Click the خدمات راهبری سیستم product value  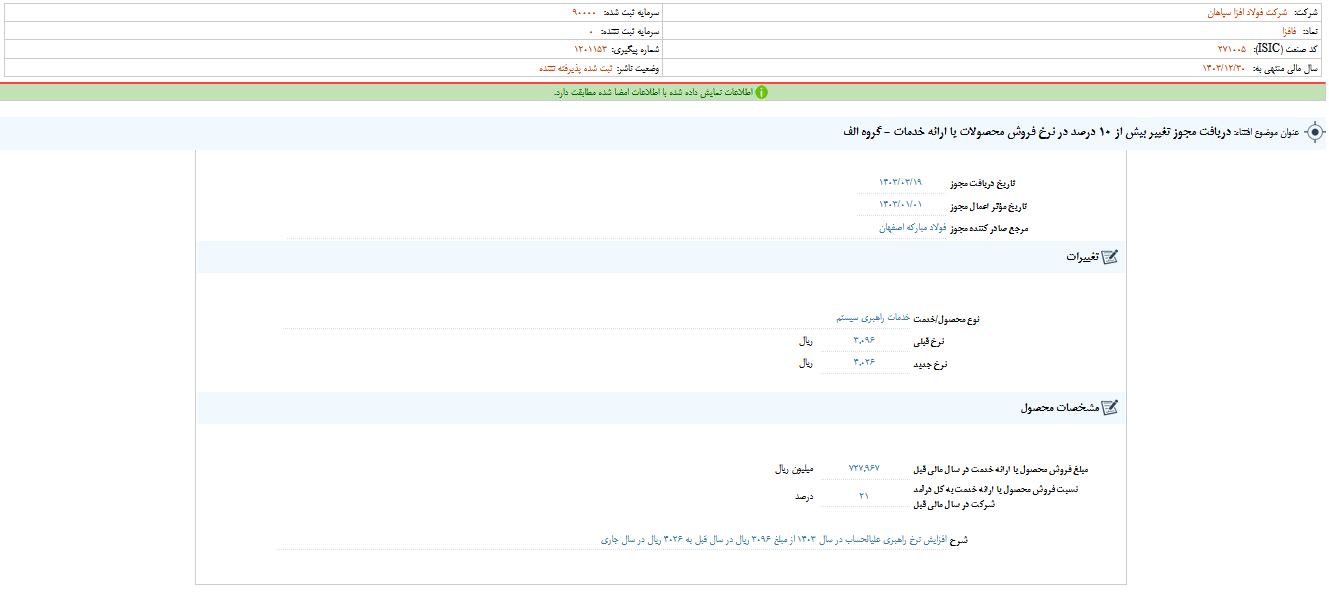click(876, 318)
